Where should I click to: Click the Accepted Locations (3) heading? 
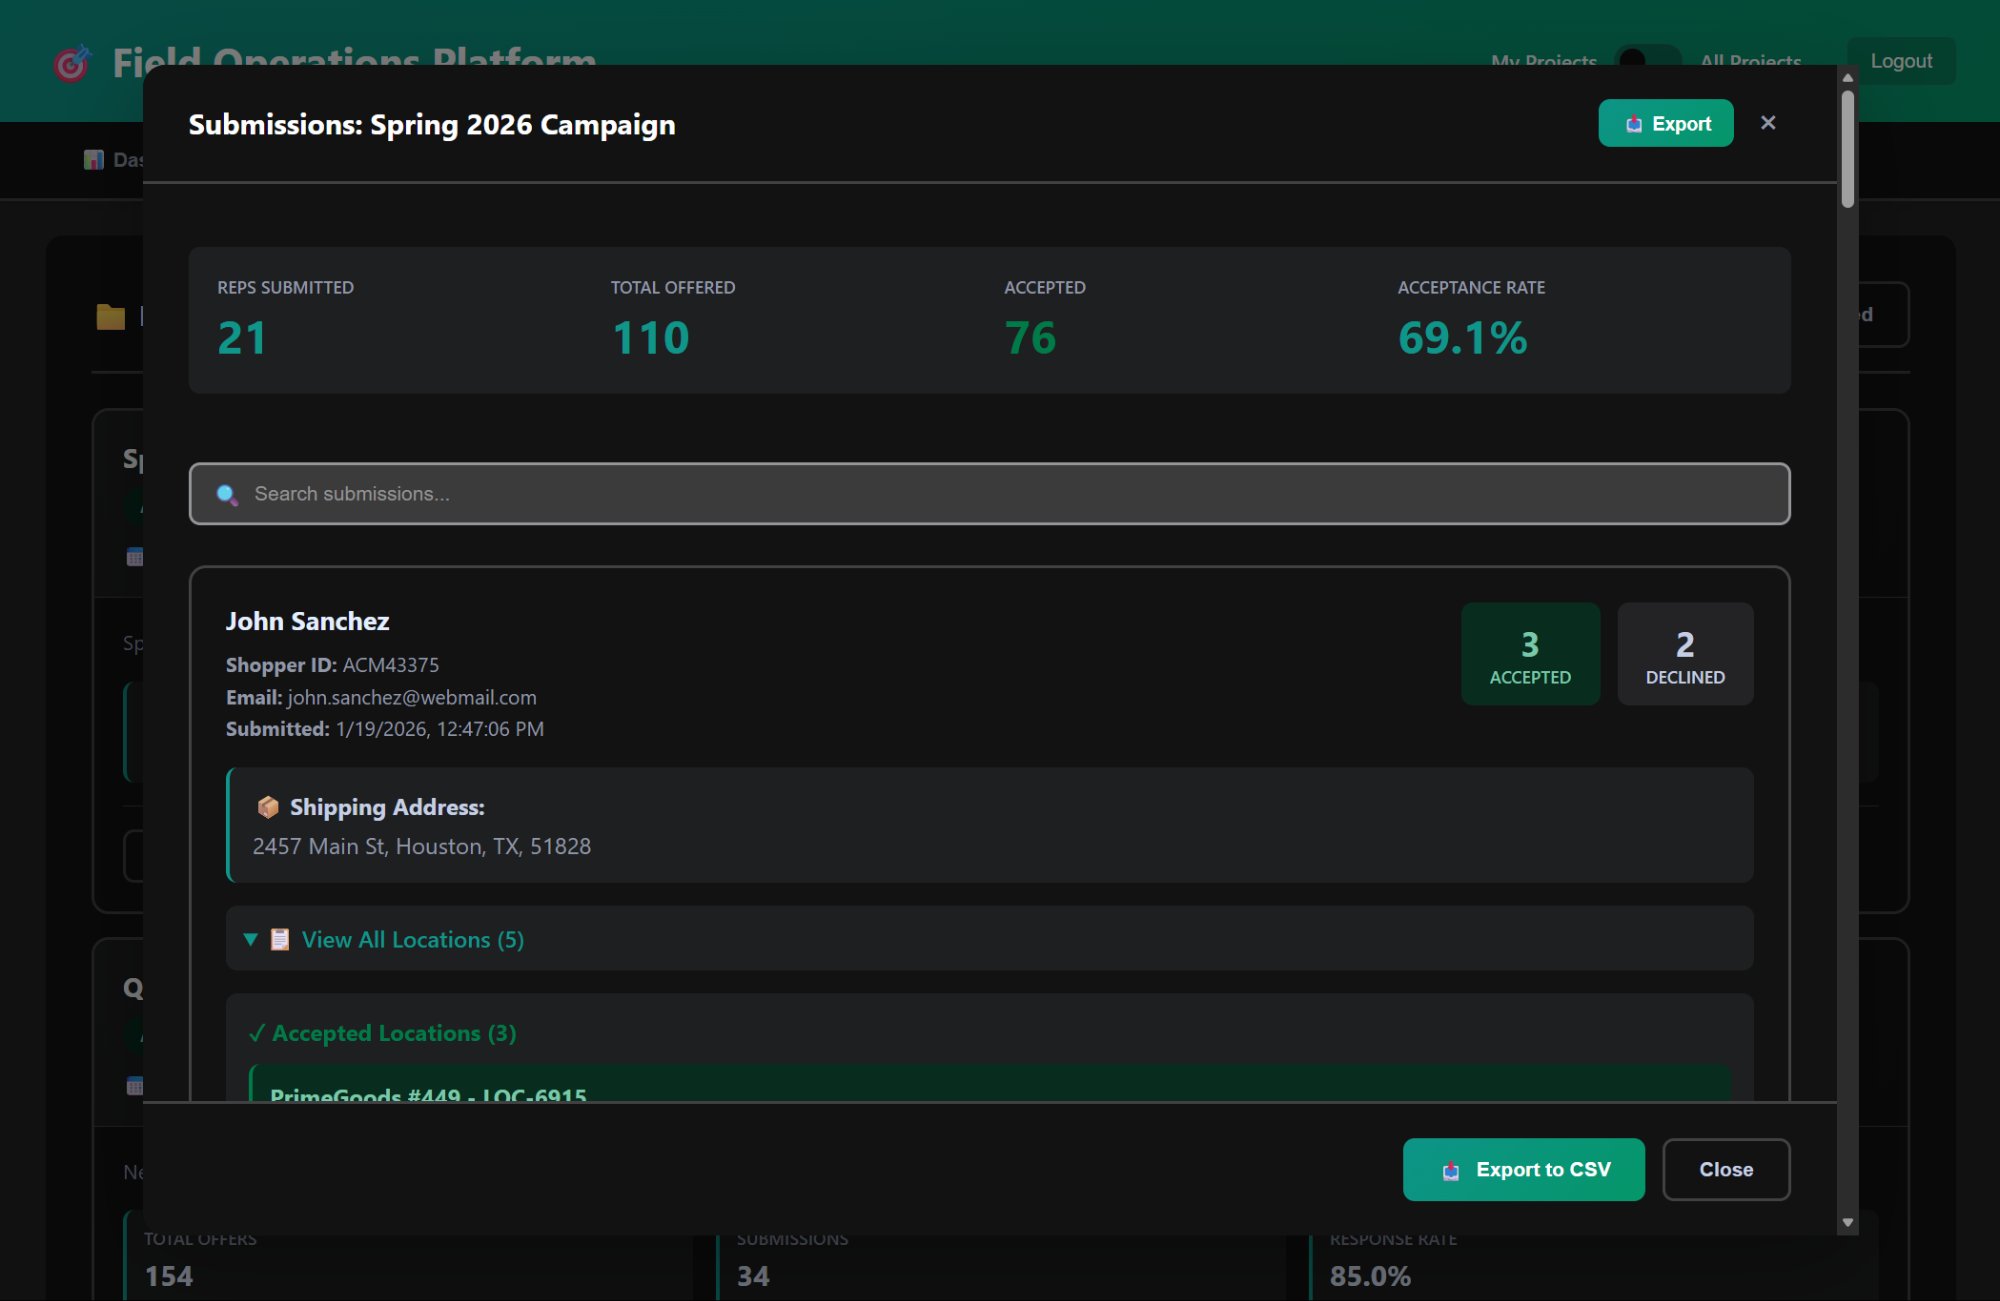click(x=383, y=1033)
